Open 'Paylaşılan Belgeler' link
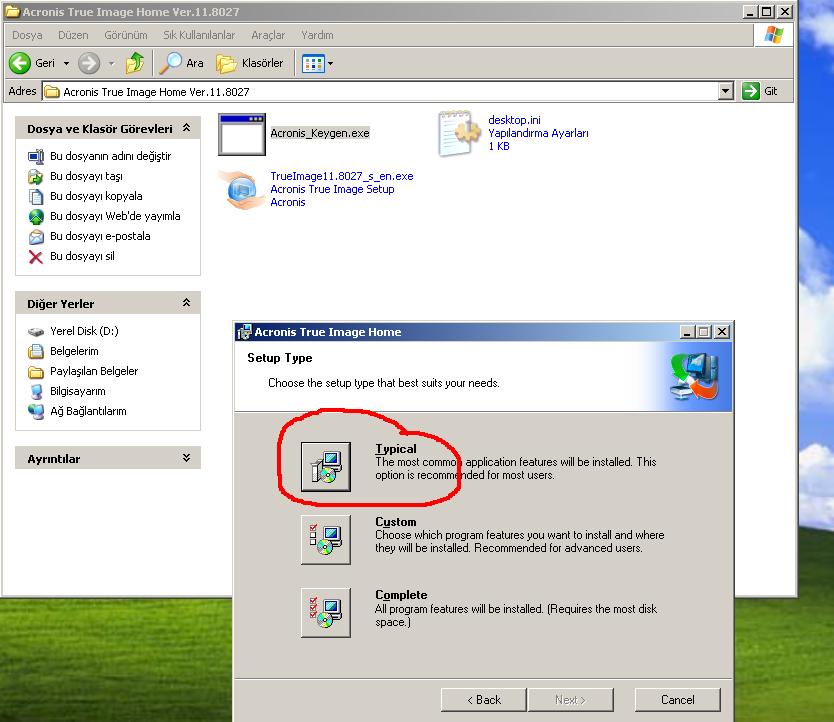 [x=94, y=371]
